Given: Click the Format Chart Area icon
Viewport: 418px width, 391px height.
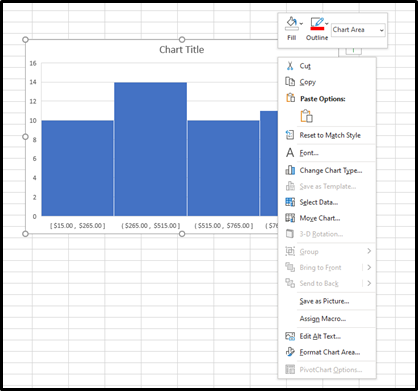Looking at the screenshot, I should pyautogui.click(x=290, y=352).
